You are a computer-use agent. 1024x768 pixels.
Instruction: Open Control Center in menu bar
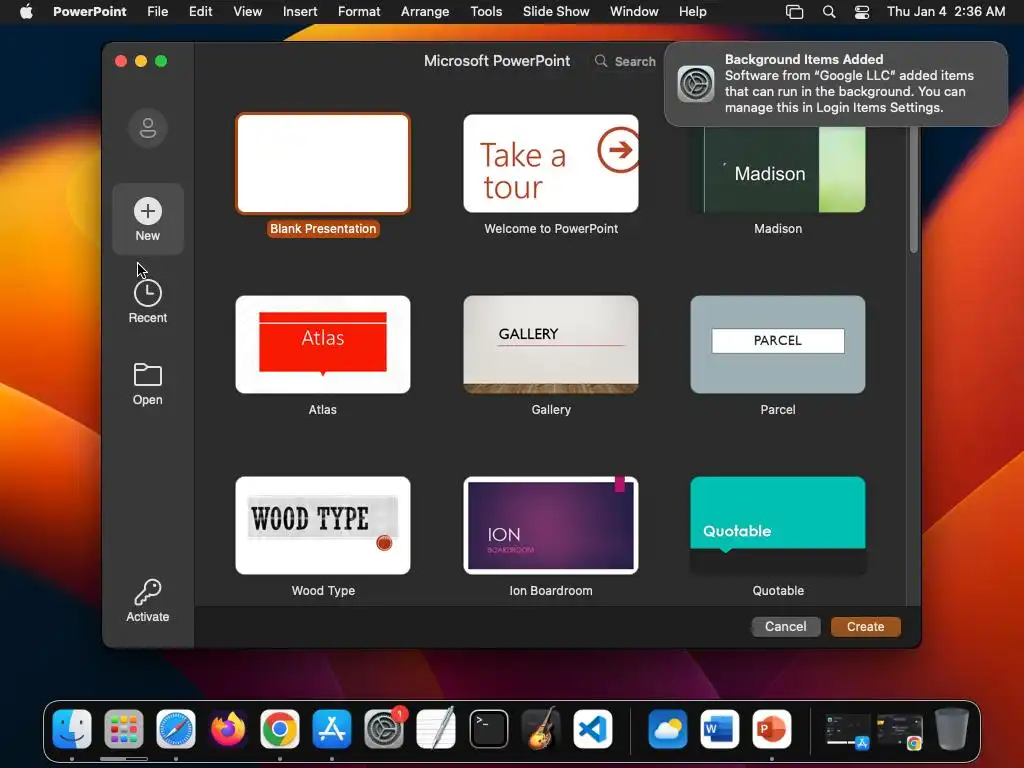coord(862,12)
